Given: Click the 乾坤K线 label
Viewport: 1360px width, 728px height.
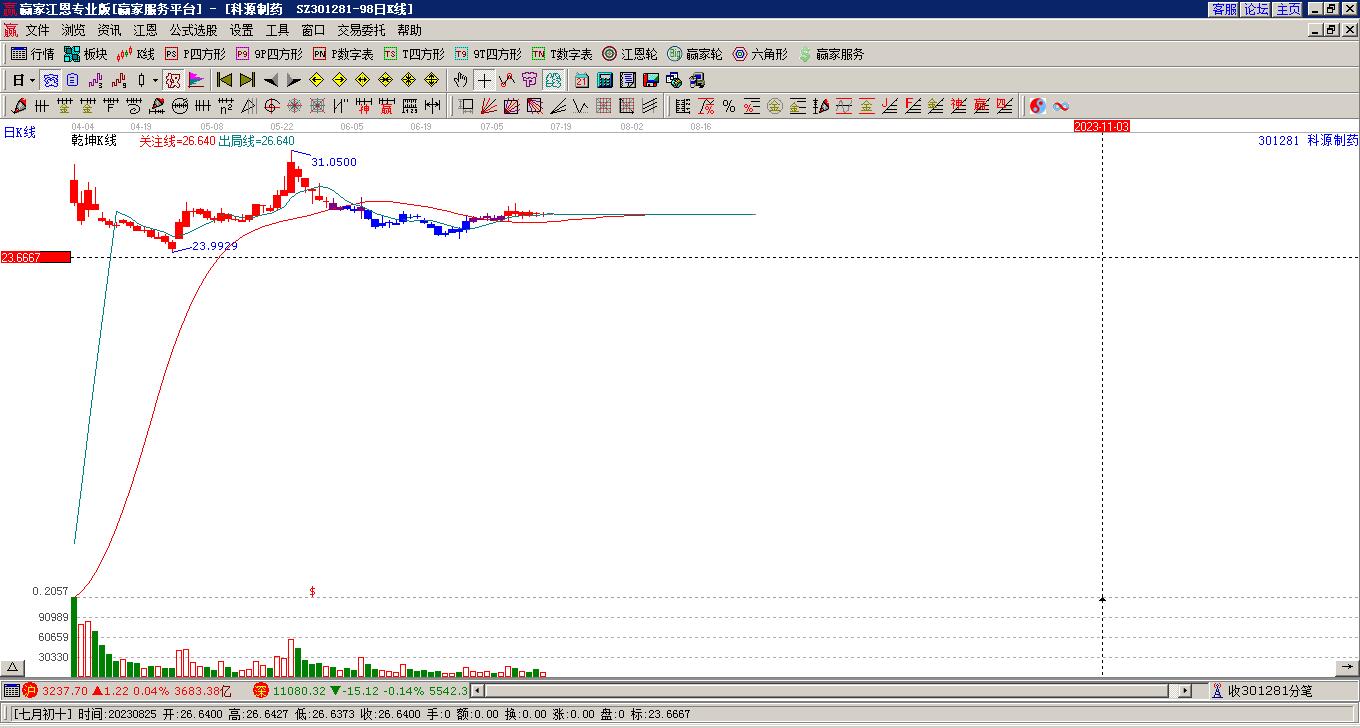Looking at the screenshot, I should click(x=94, y=141).
